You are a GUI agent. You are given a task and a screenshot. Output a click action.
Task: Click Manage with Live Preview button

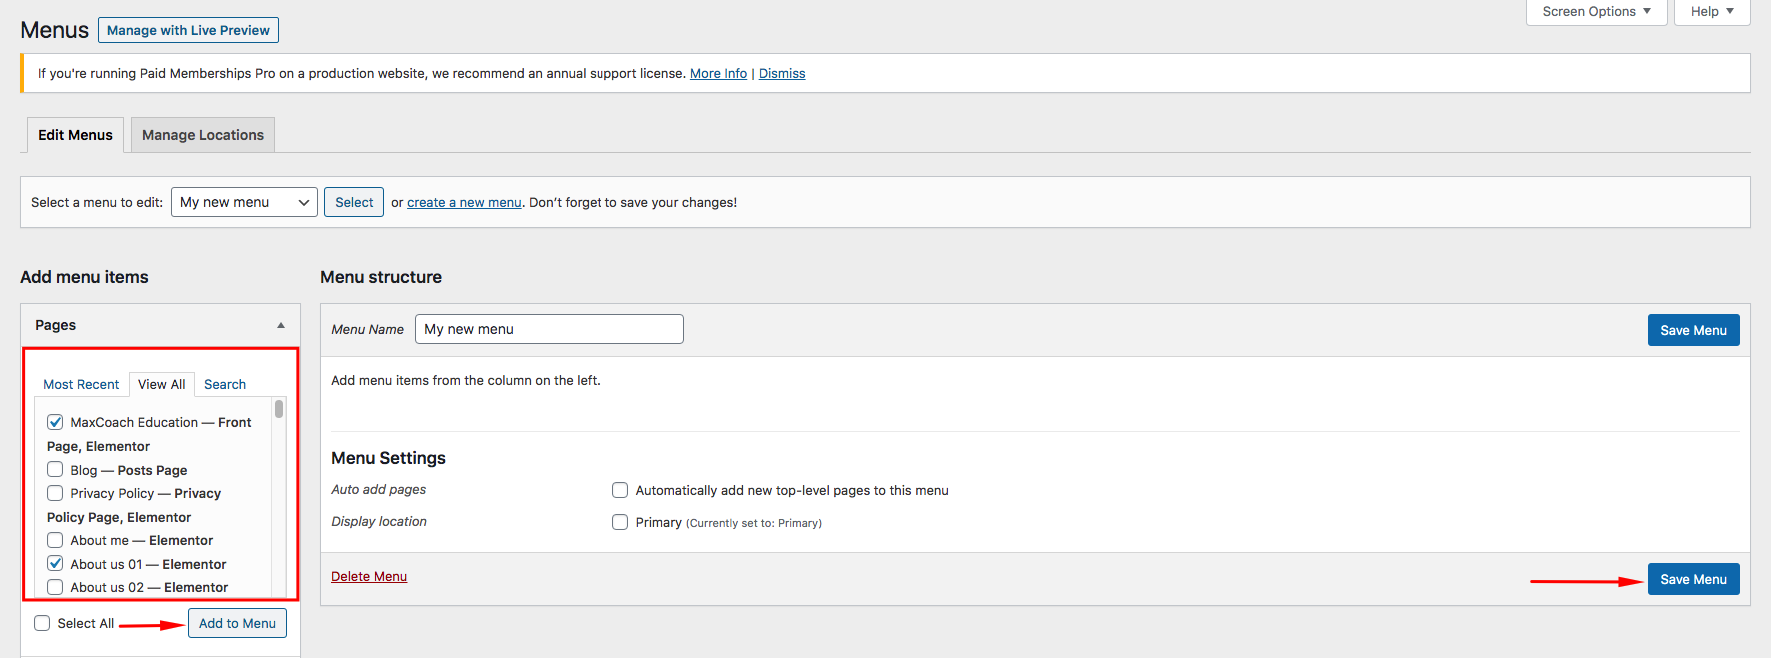[188, 30]
